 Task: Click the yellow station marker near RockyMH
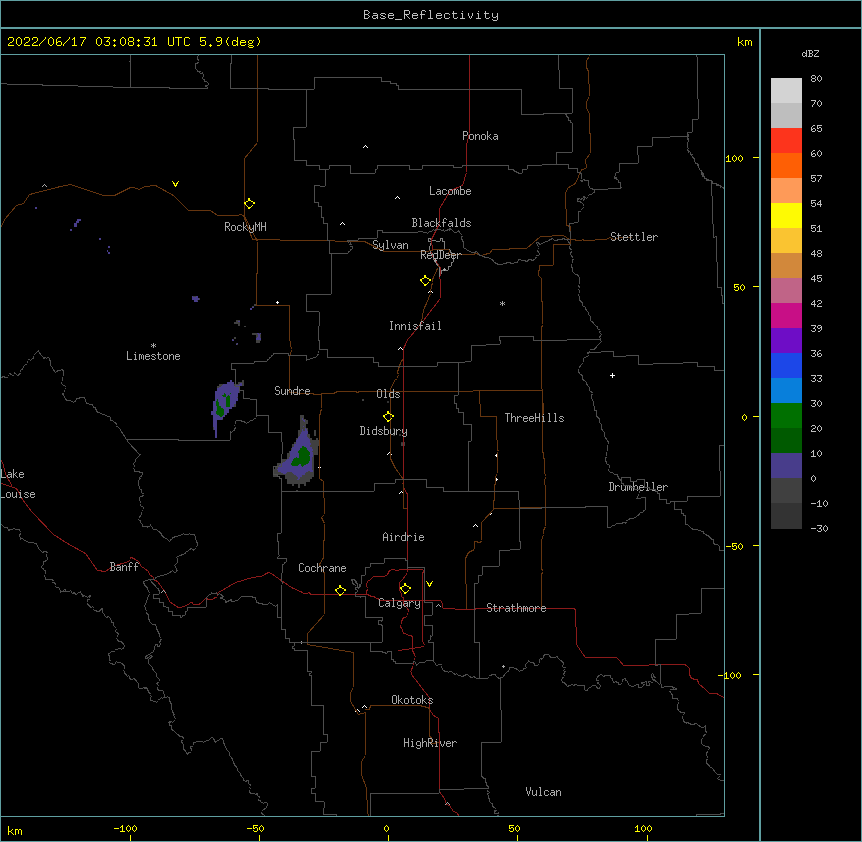pos(250,204)
